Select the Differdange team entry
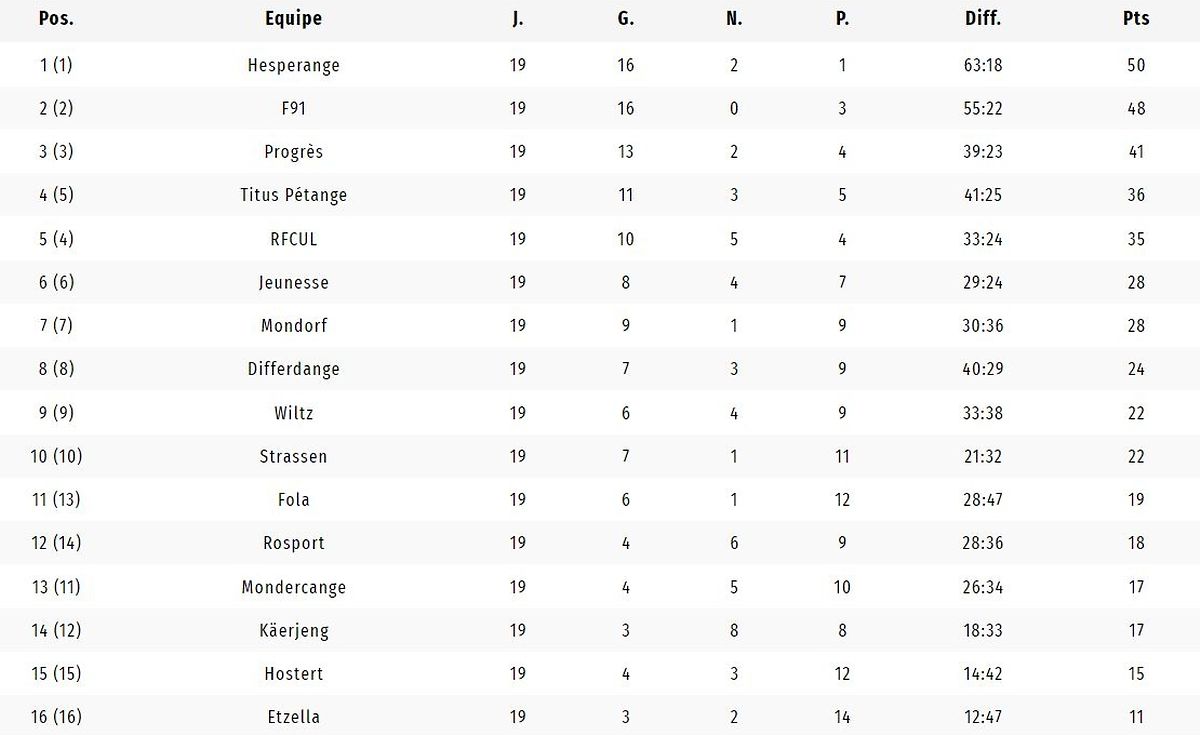Screen dimensions: 1200x735 [293, 369]
